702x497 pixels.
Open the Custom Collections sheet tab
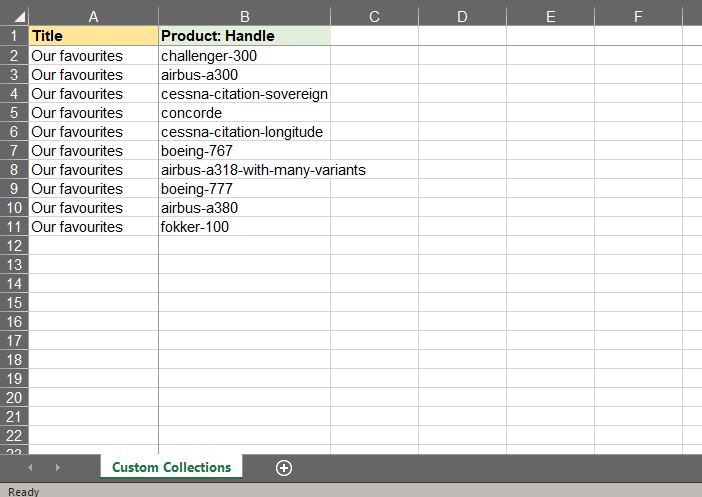point(171,467)
